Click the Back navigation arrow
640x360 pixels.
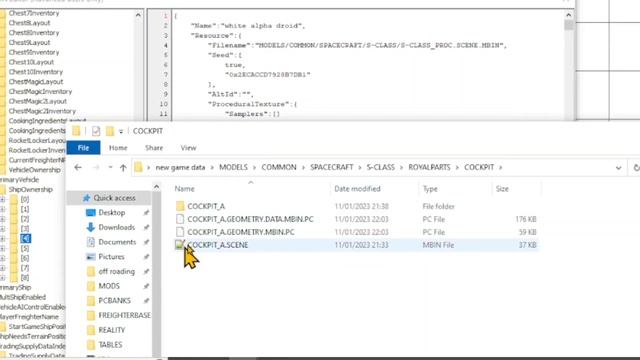pyautogui.click(x=78, y=167)
